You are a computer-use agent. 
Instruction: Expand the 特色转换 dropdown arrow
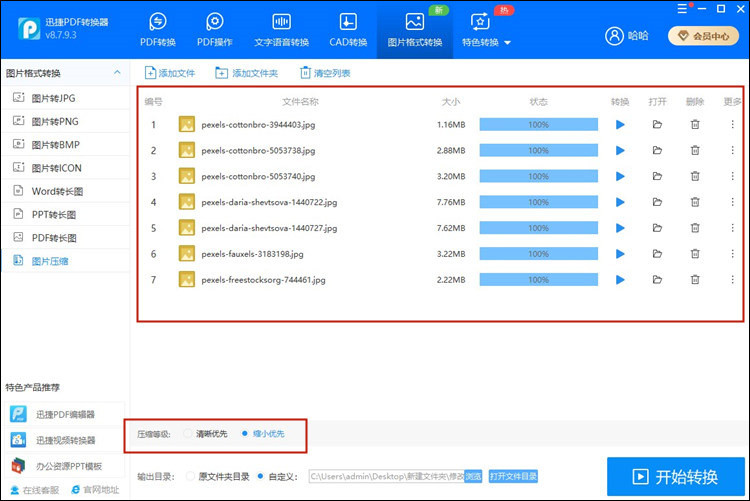(508, 43)
